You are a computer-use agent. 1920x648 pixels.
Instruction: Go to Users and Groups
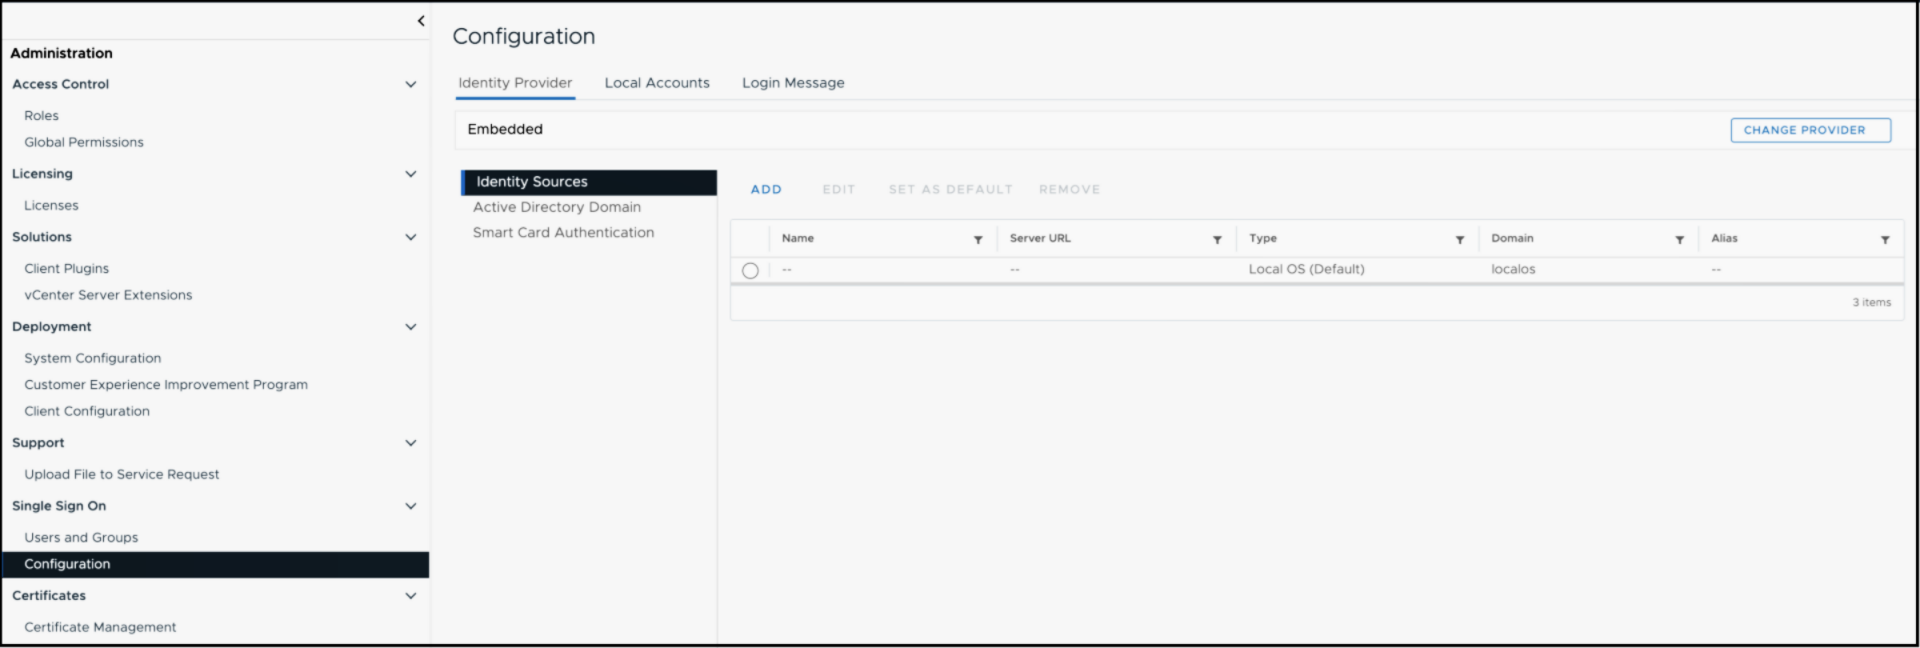click(81, 538)
